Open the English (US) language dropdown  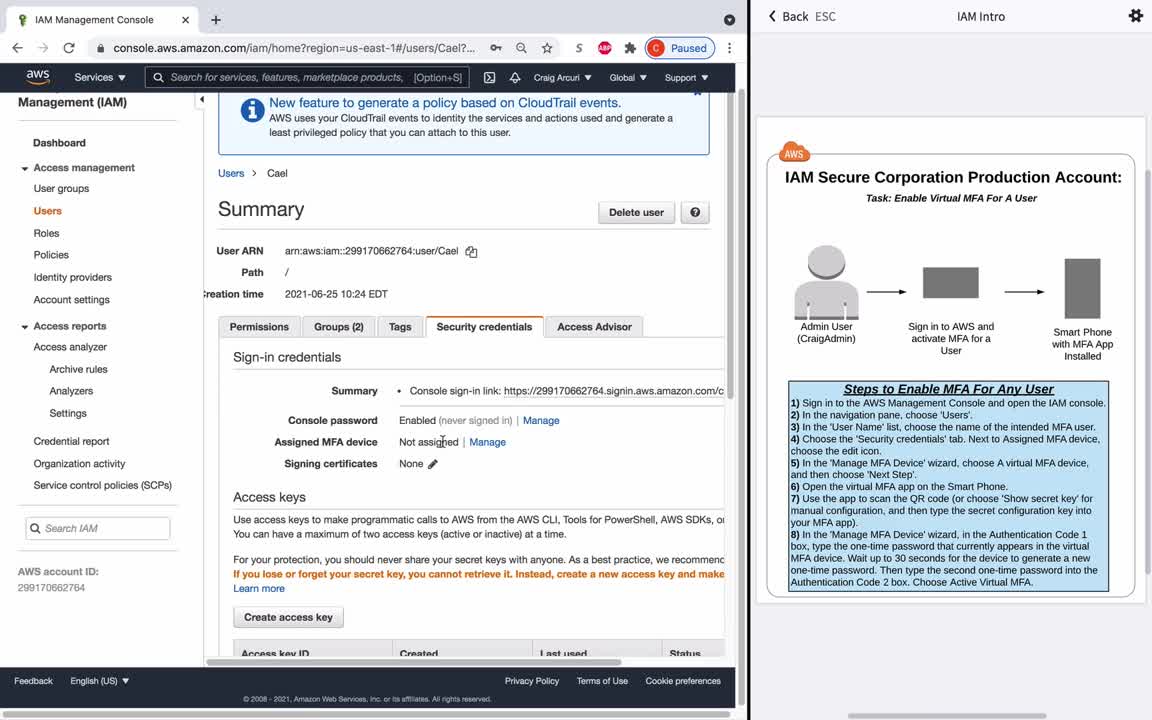tap(99, 681)
